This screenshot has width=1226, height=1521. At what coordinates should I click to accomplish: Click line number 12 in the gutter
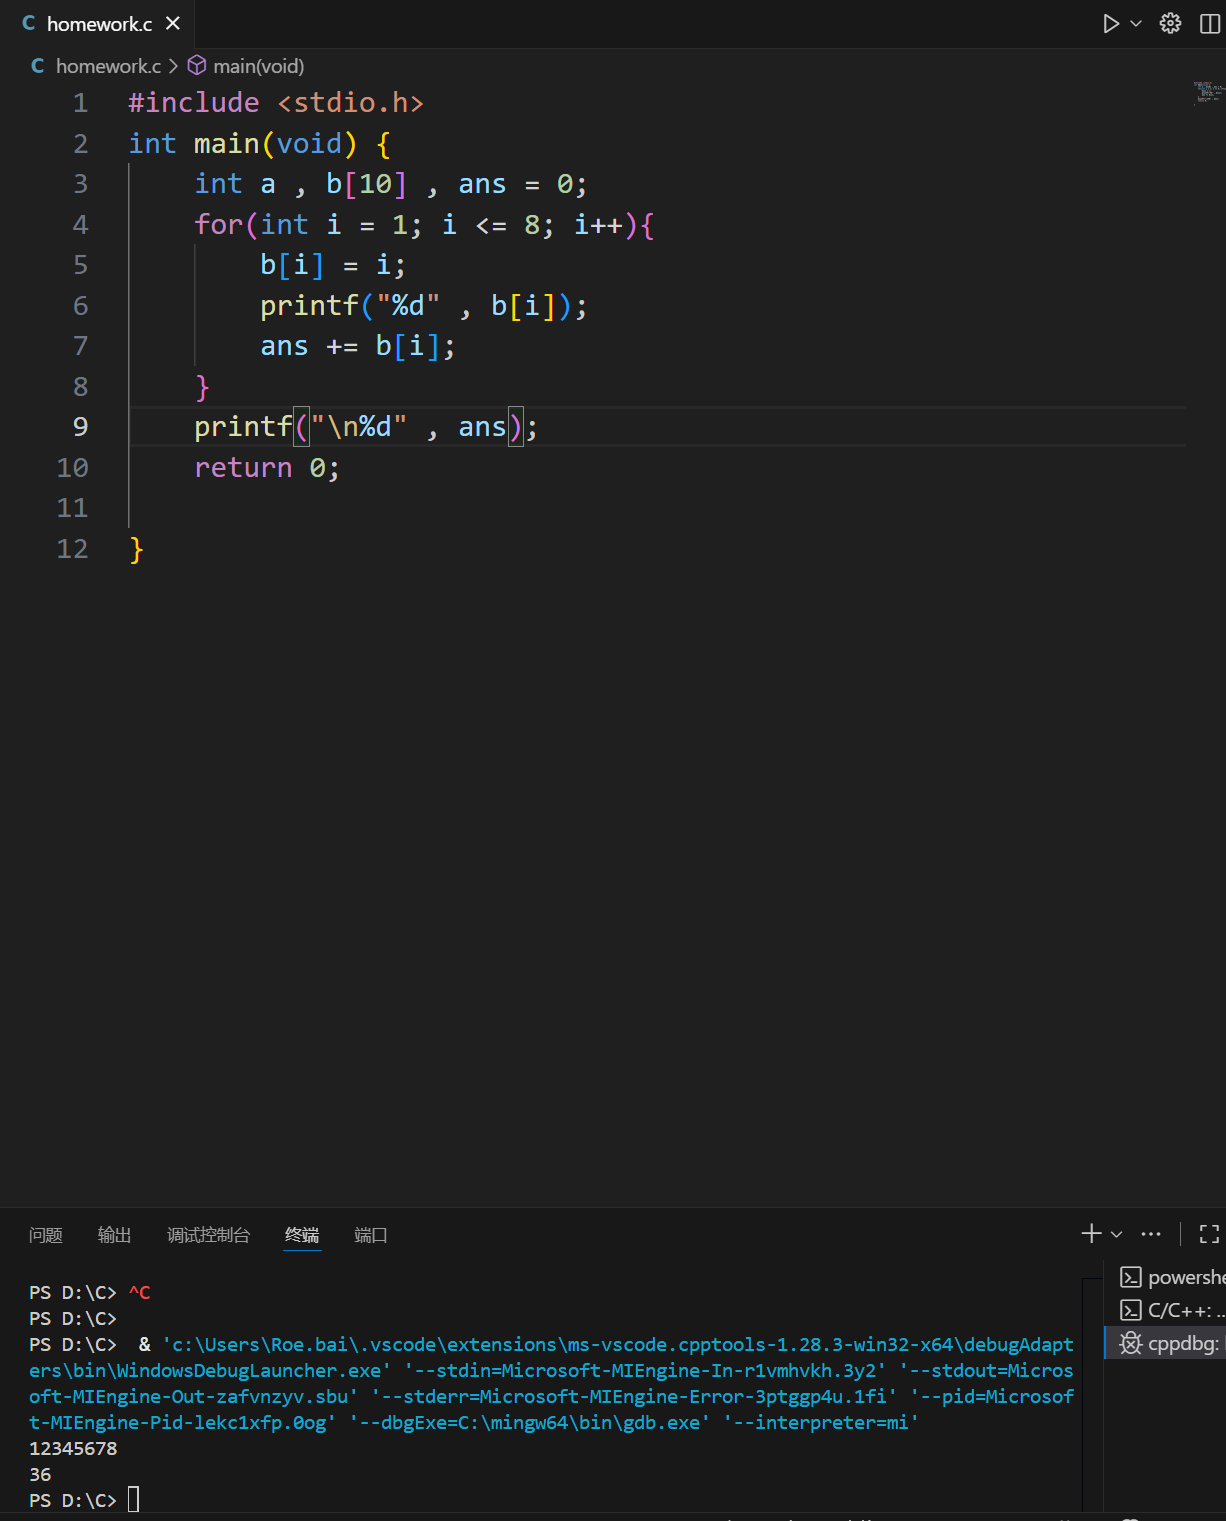pos(72,549)
